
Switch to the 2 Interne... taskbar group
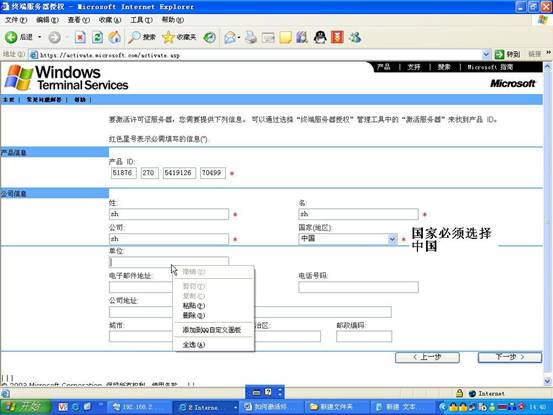pos(207,407)
